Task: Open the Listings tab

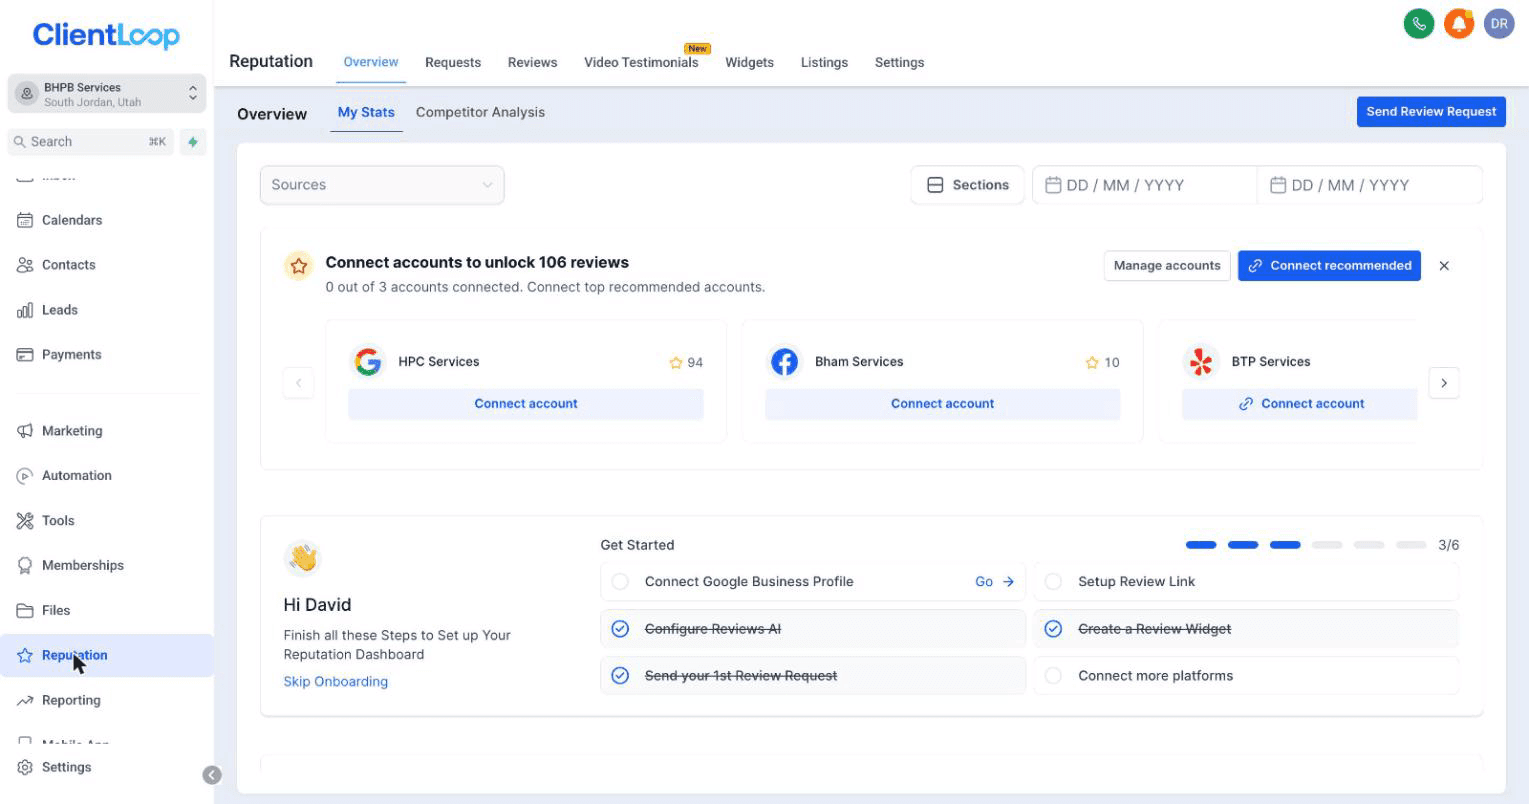Action: (824, 62)
